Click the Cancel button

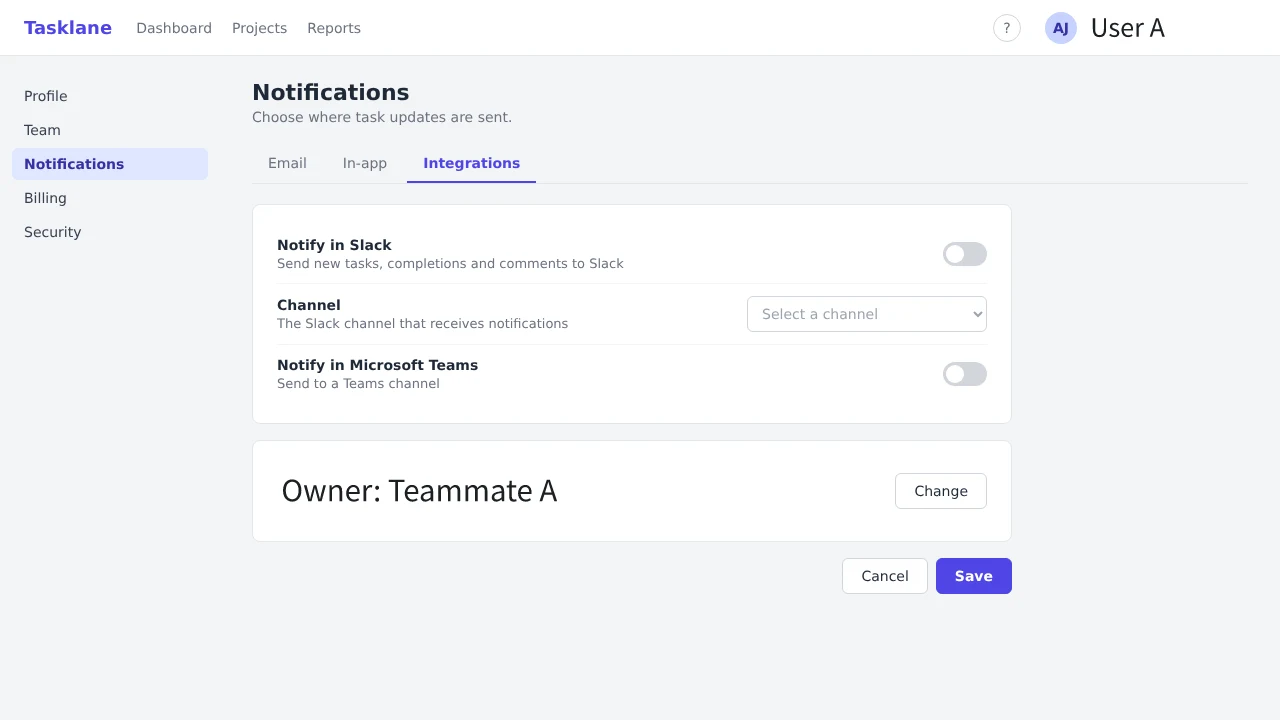coord(885,576)
